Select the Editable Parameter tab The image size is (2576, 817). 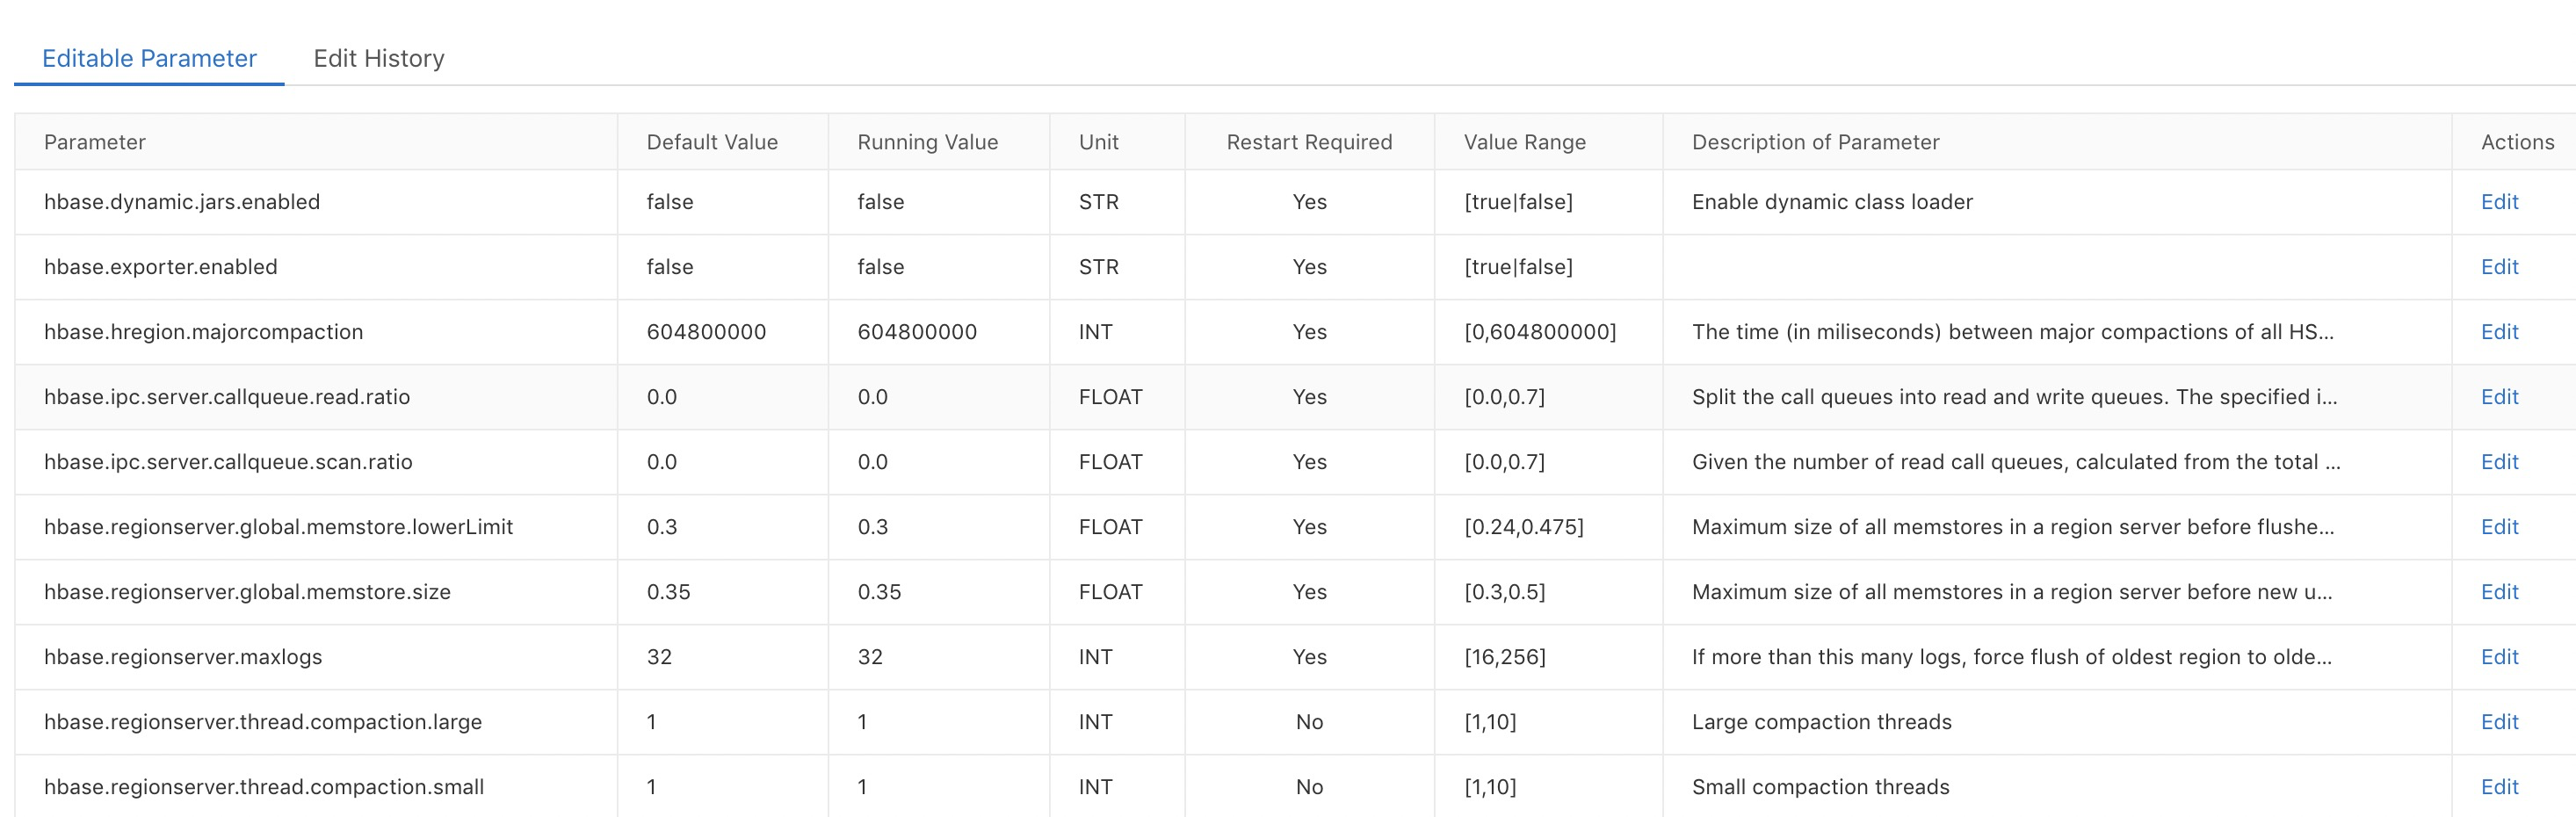(x=149, y=58)
